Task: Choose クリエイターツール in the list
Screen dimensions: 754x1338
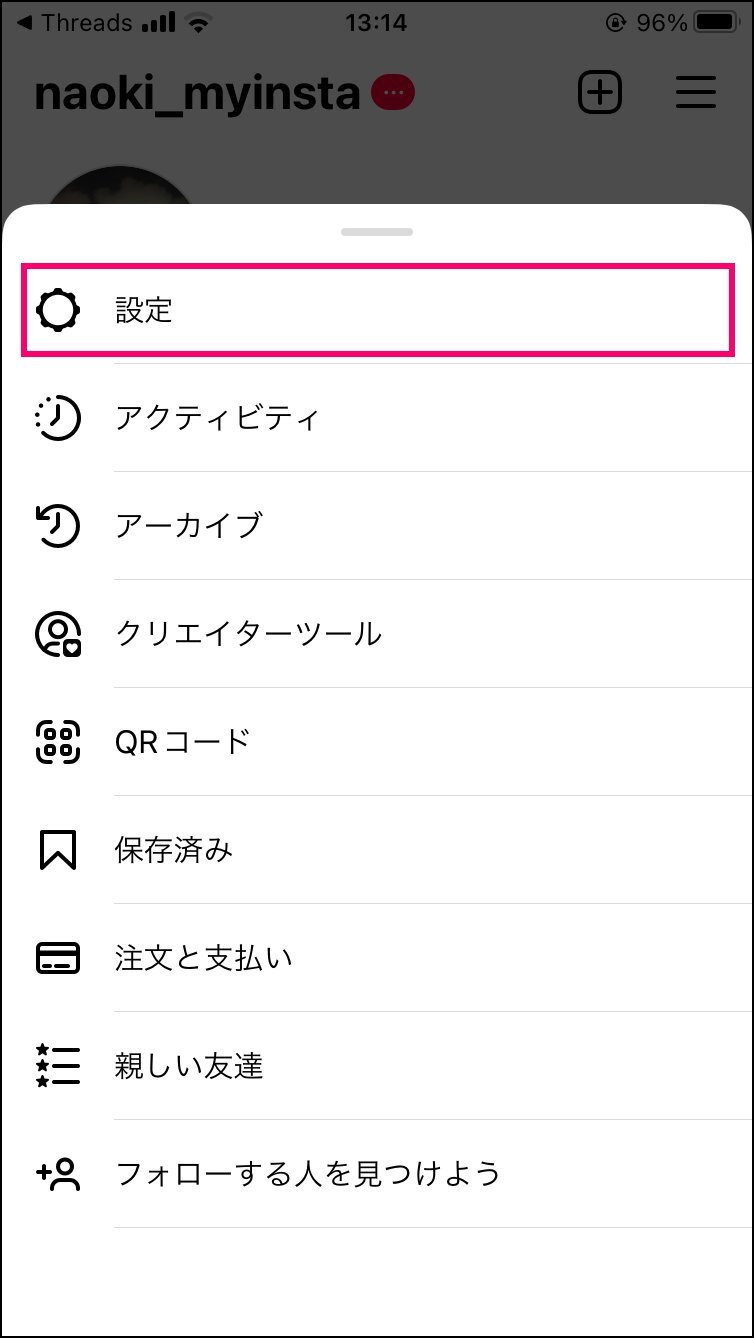Action: [x=377, y=634]
